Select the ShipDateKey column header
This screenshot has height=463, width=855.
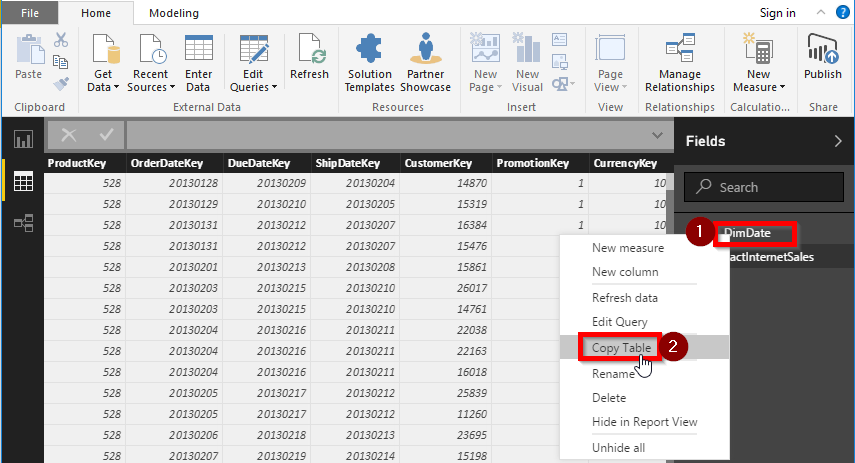click(x=356, y=163)
